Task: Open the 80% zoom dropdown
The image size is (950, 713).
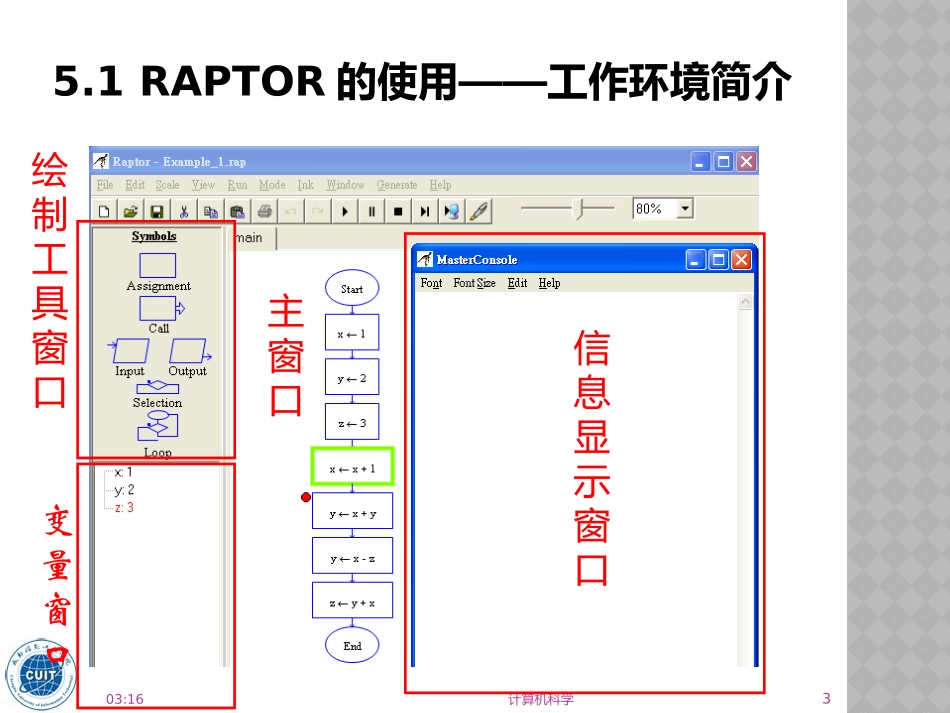Action: click(x=685, y=208)
